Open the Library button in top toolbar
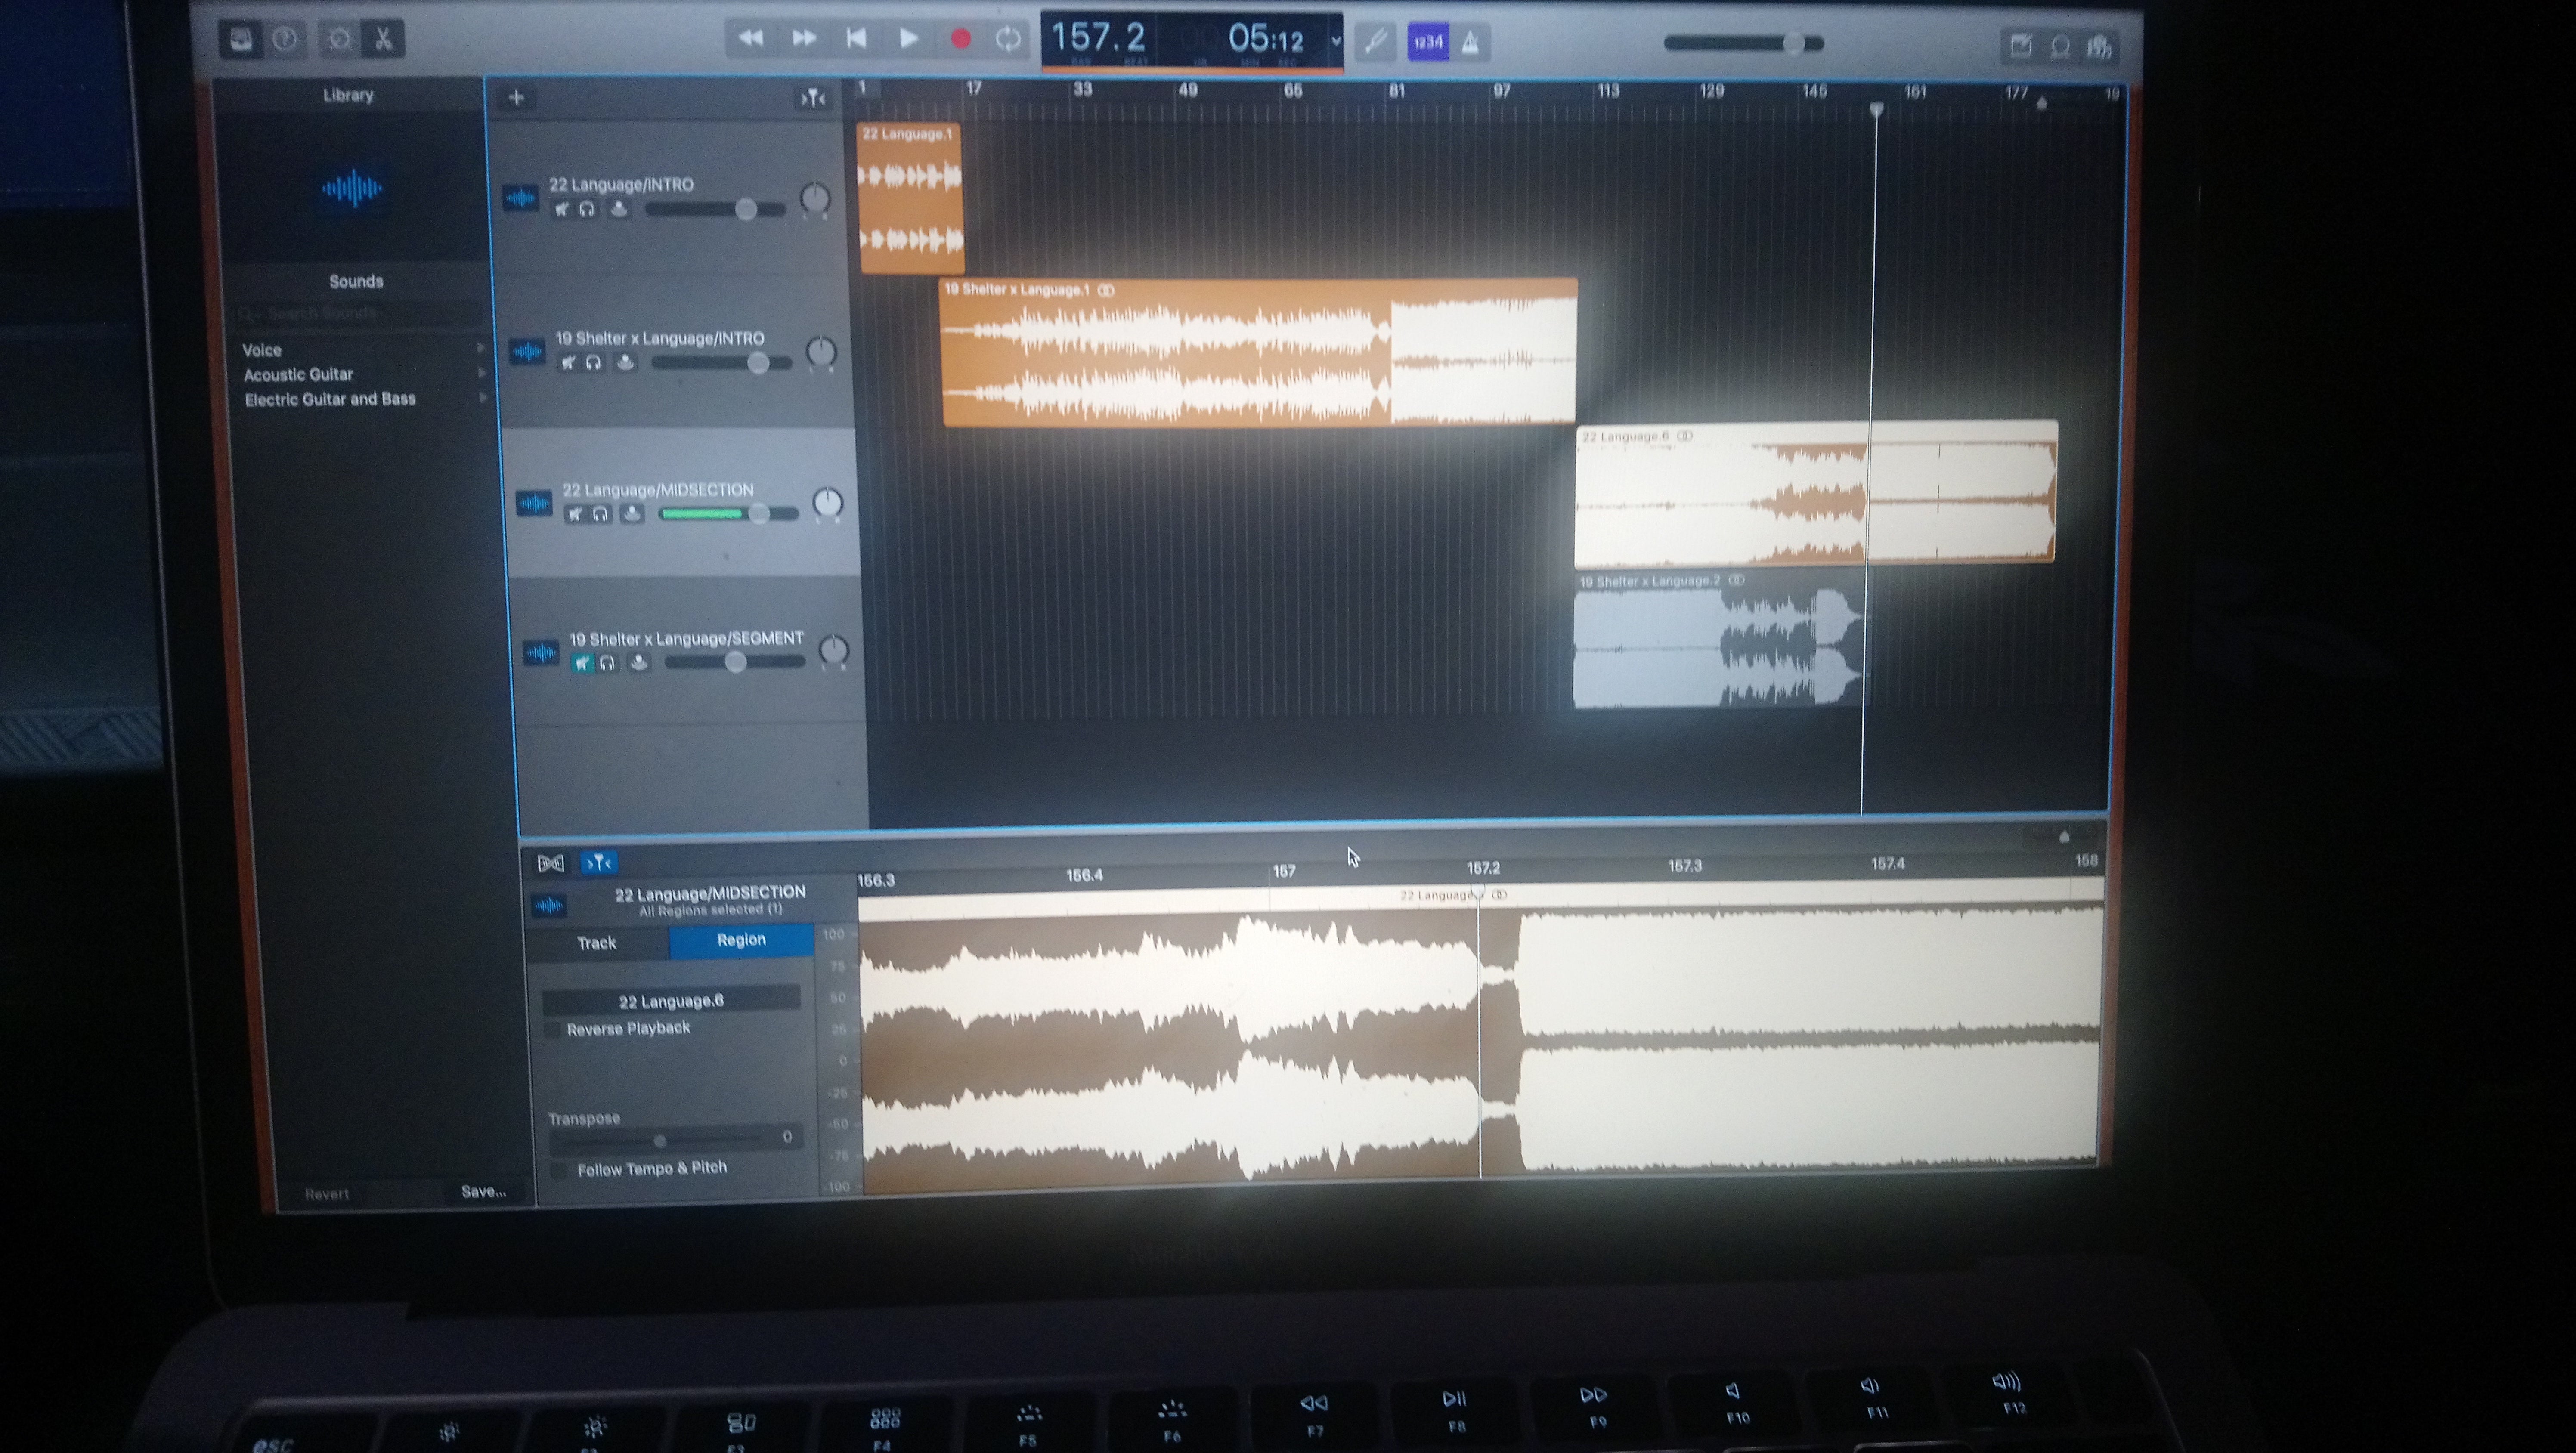The width and height of the screenshot is (2576, 1453). tap(241, 40)
